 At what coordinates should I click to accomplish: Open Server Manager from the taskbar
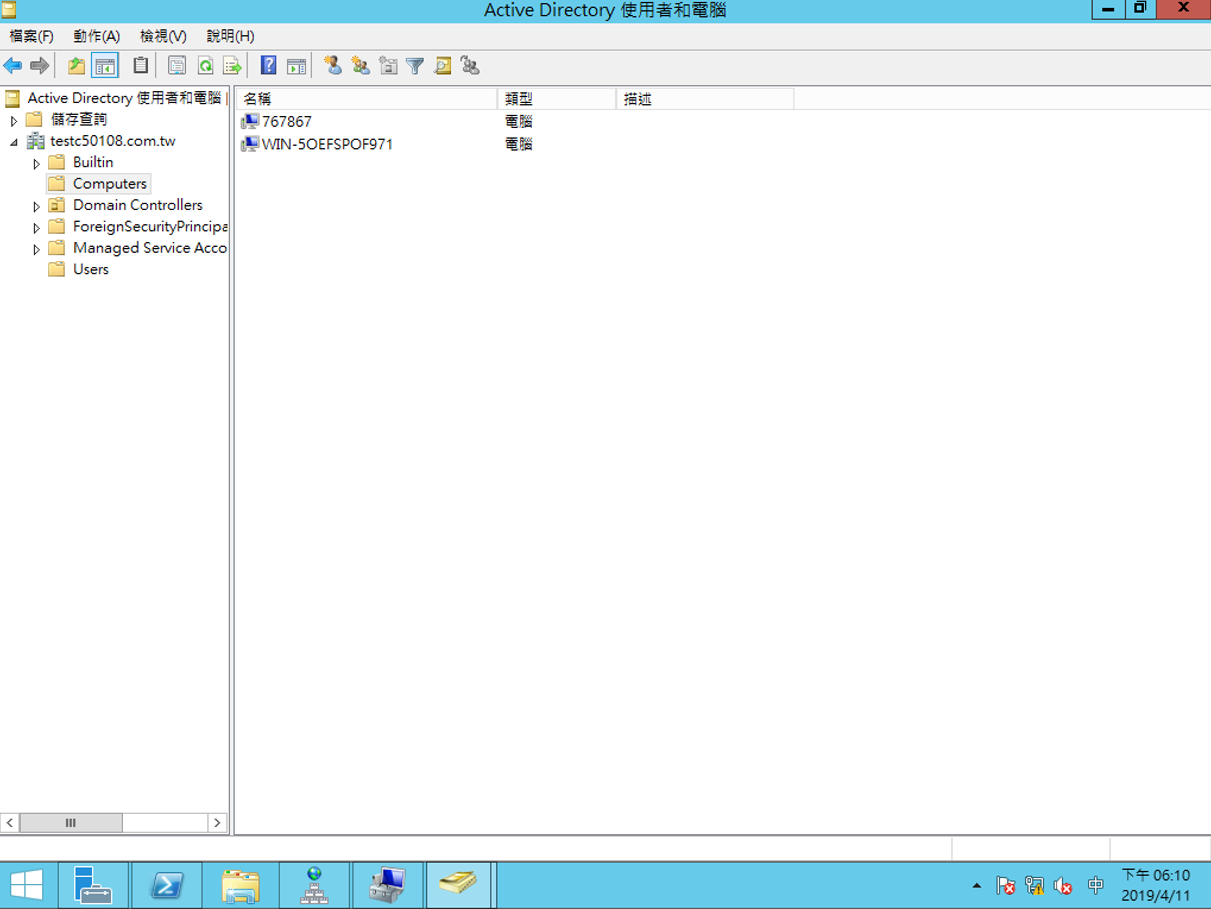coord(93,885)
